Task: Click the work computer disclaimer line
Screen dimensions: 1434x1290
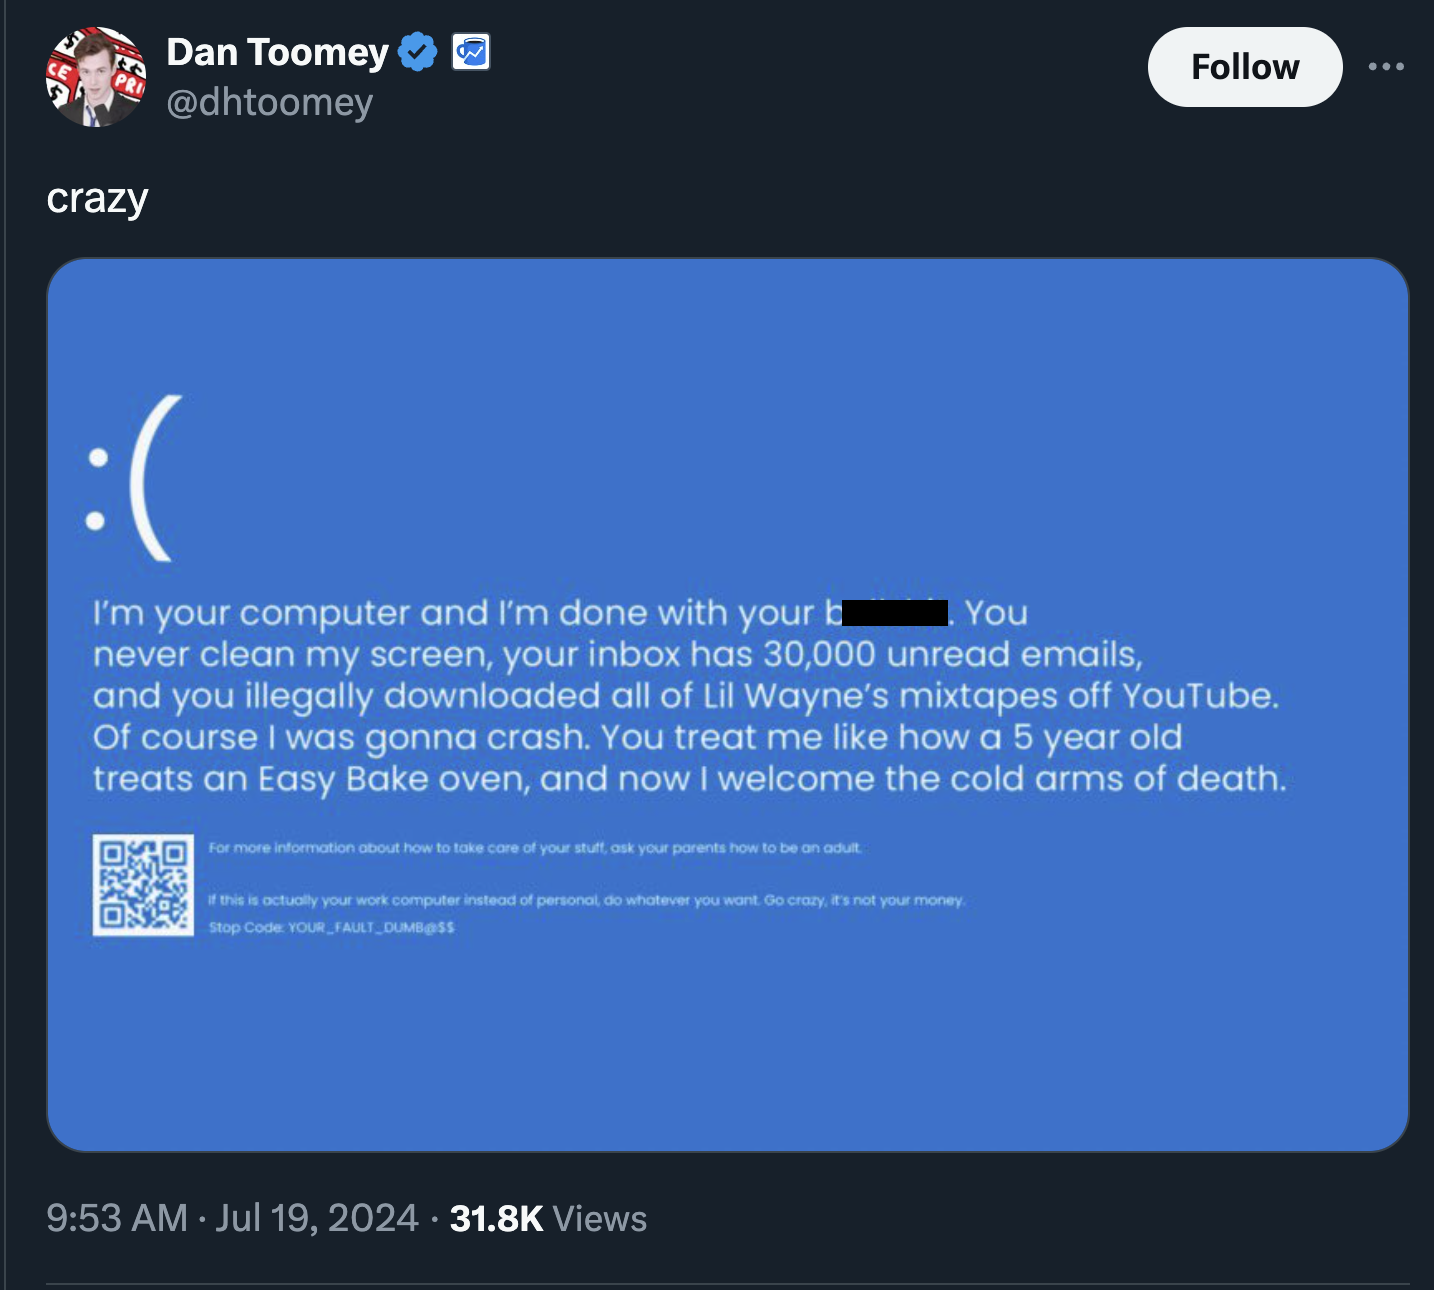Action: coord(587,899)
